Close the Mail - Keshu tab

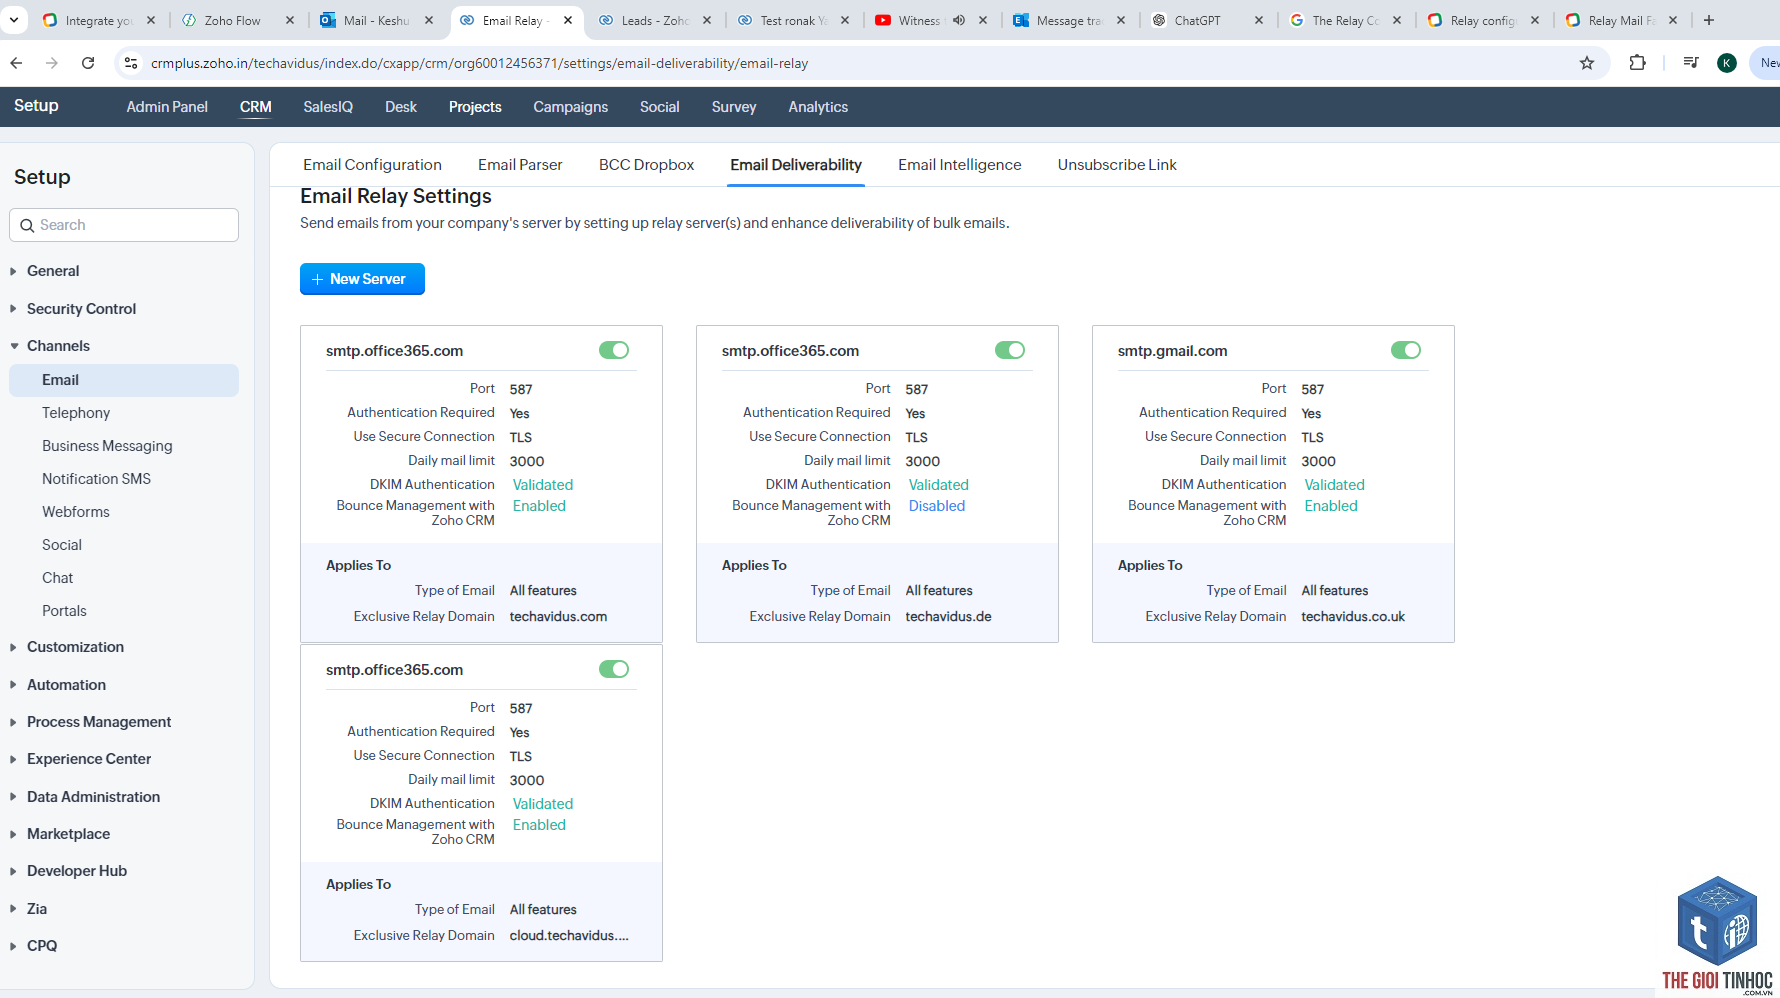coord(429,20)
